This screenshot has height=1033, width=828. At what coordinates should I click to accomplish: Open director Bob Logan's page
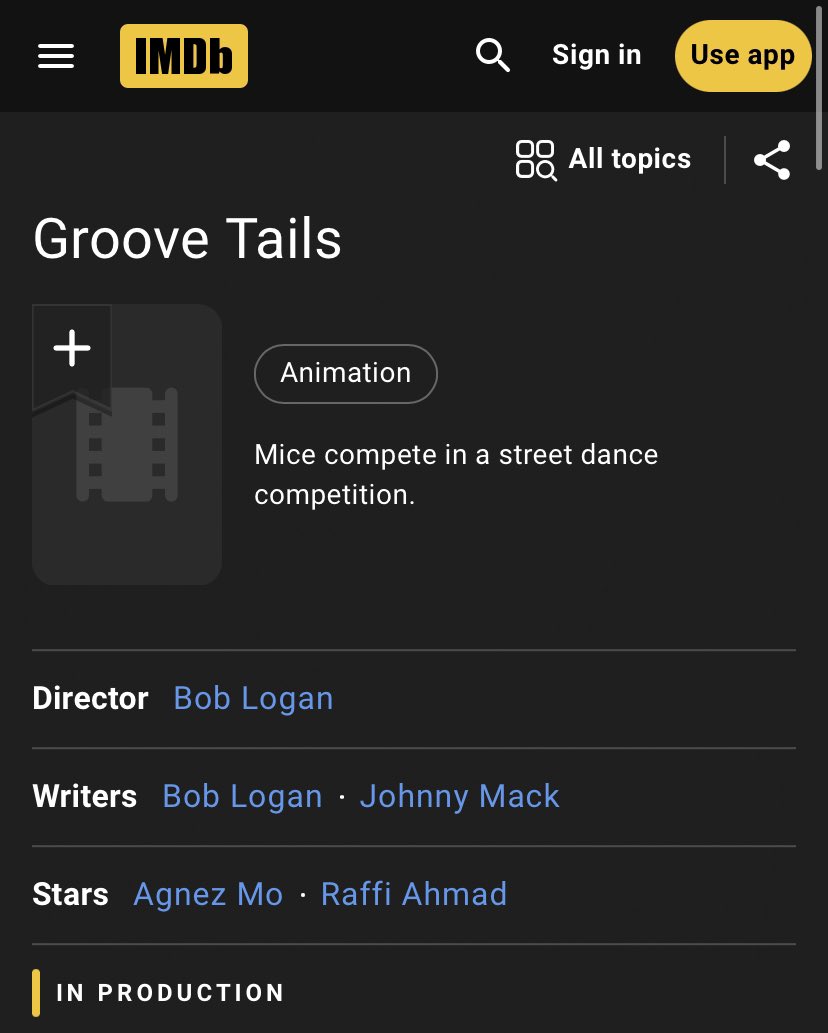tap(254, 698)
